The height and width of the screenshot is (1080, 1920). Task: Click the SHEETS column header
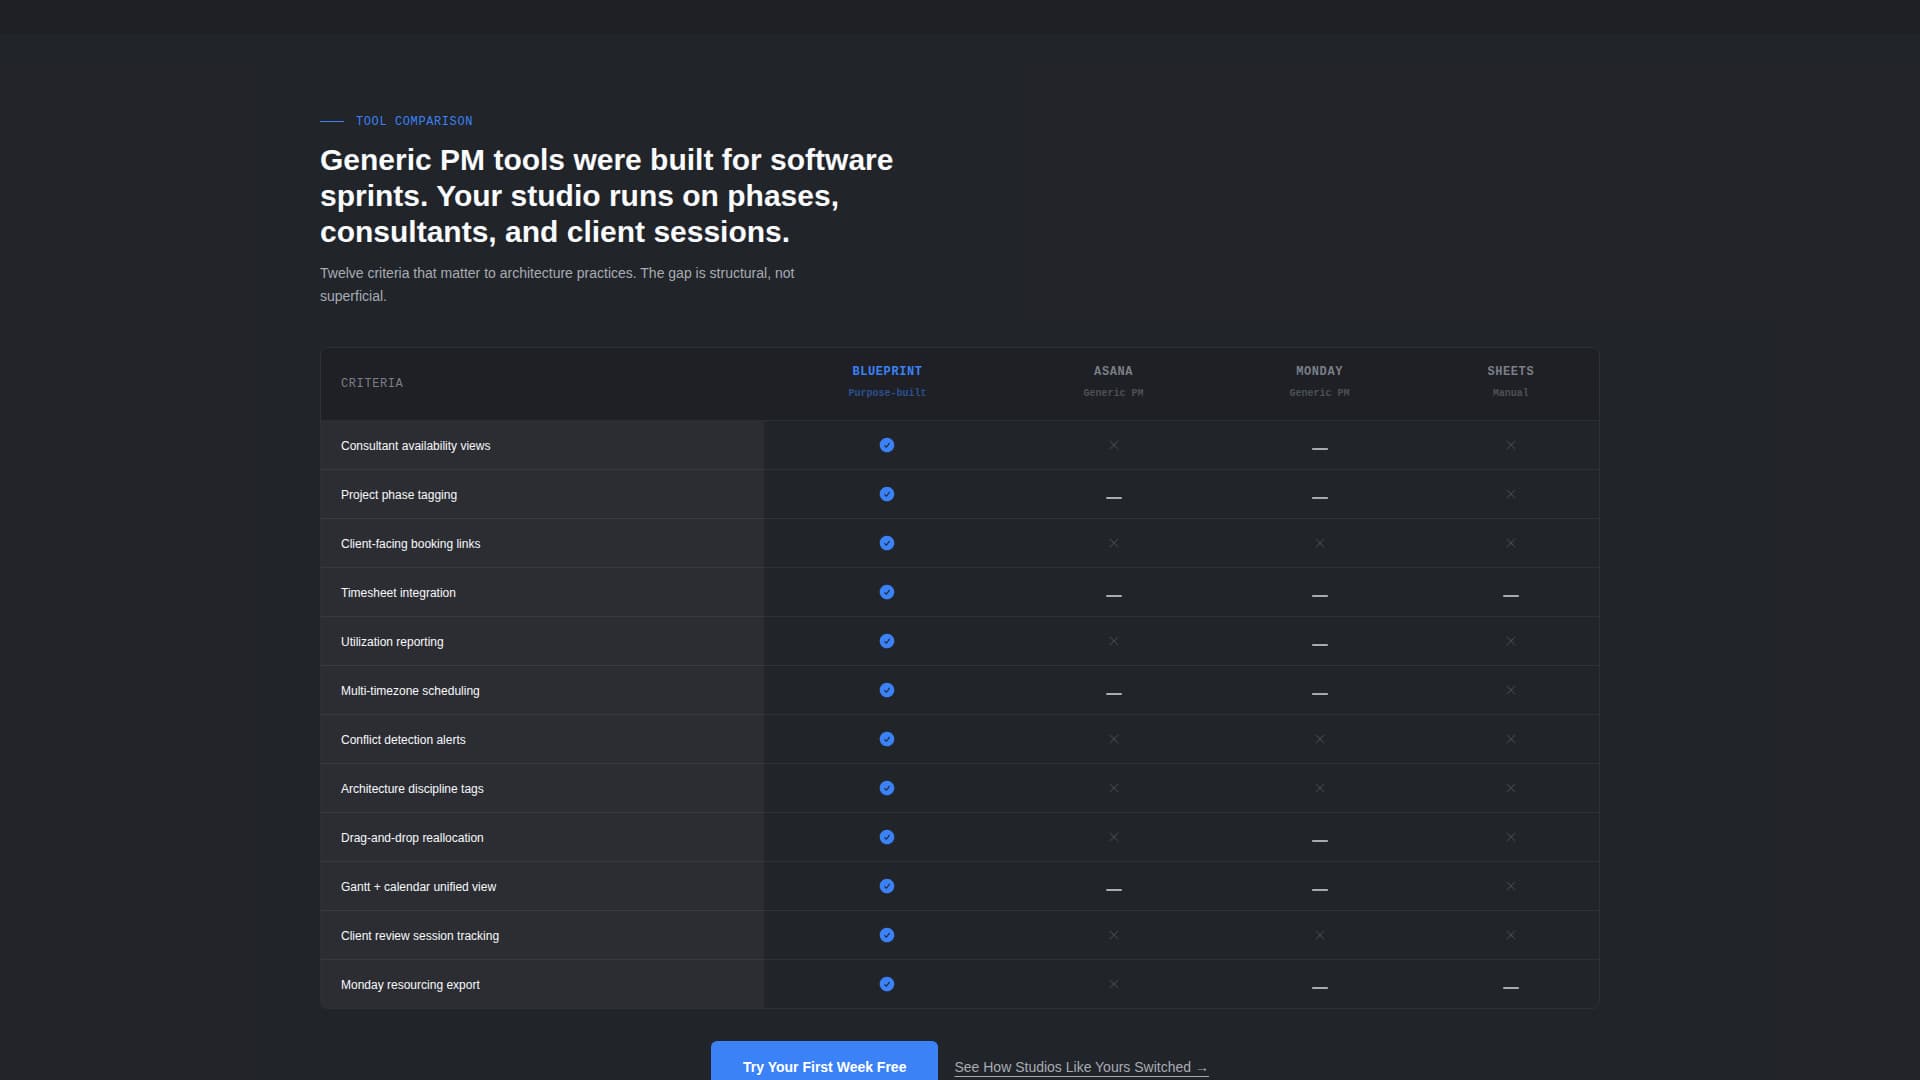pyautogui.click(x=1510, y=371)
